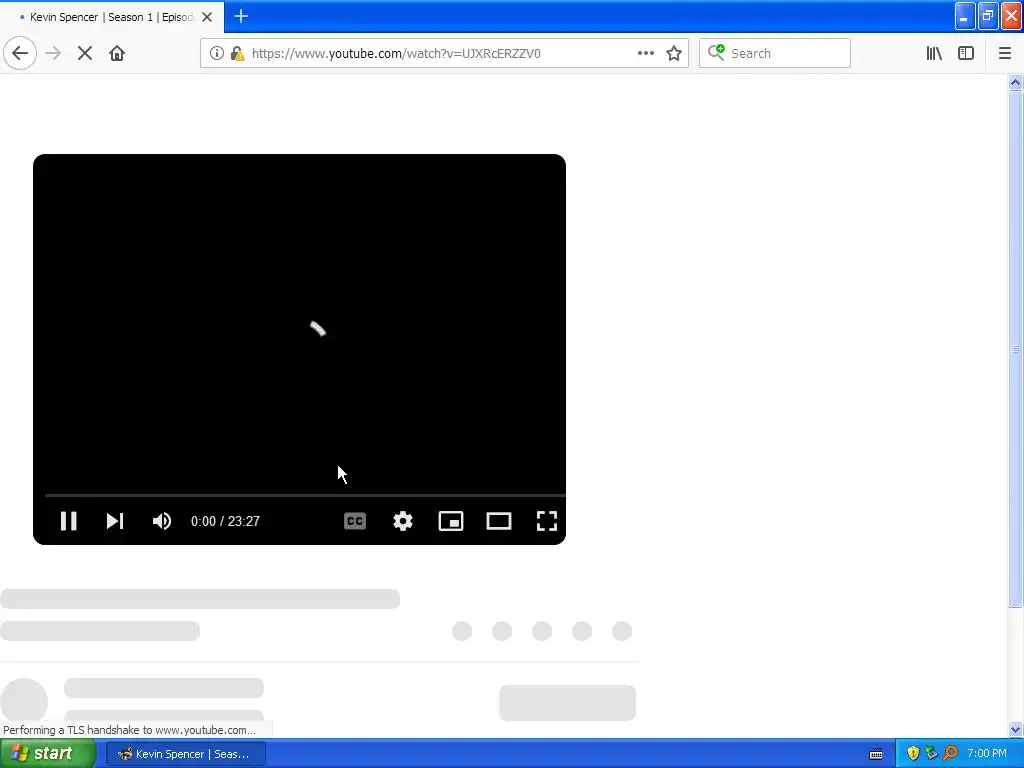This screenshot has width=1024, height=768.
Task: Skip to the next video
Action: (115, 521)
